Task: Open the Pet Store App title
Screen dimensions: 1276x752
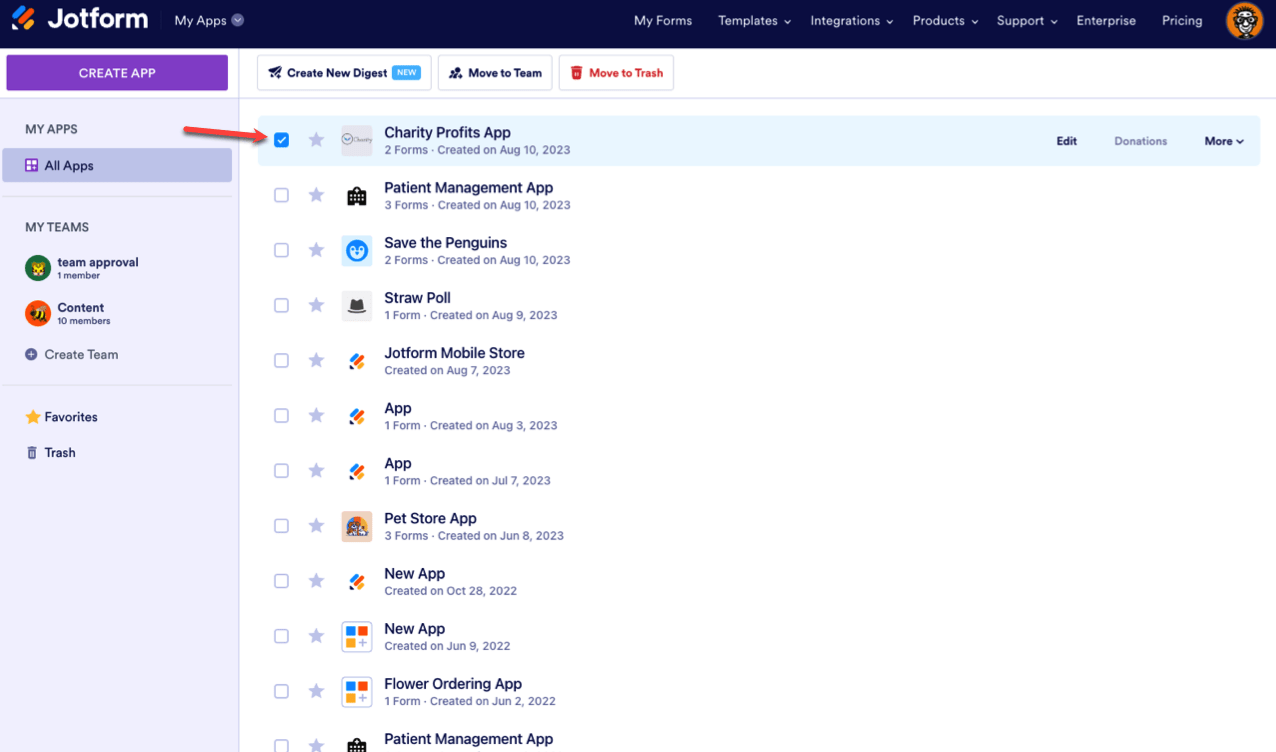Action: [x=430, y=518]
